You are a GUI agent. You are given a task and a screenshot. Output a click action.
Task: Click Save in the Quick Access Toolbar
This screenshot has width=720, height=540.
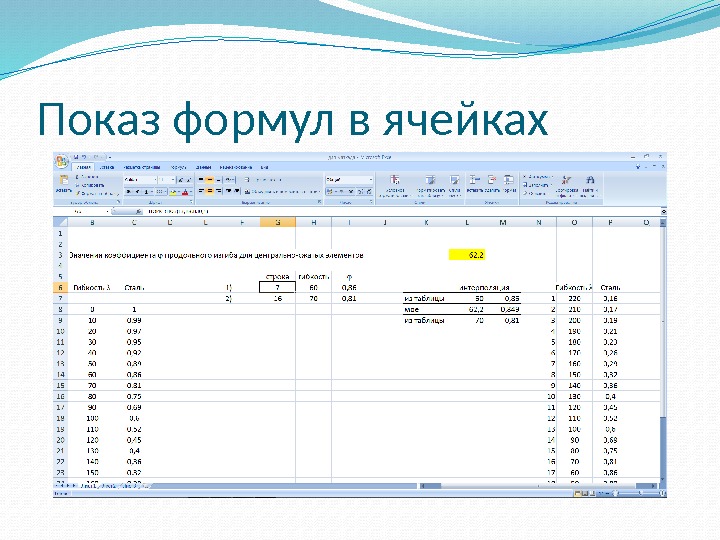point(76,157)
